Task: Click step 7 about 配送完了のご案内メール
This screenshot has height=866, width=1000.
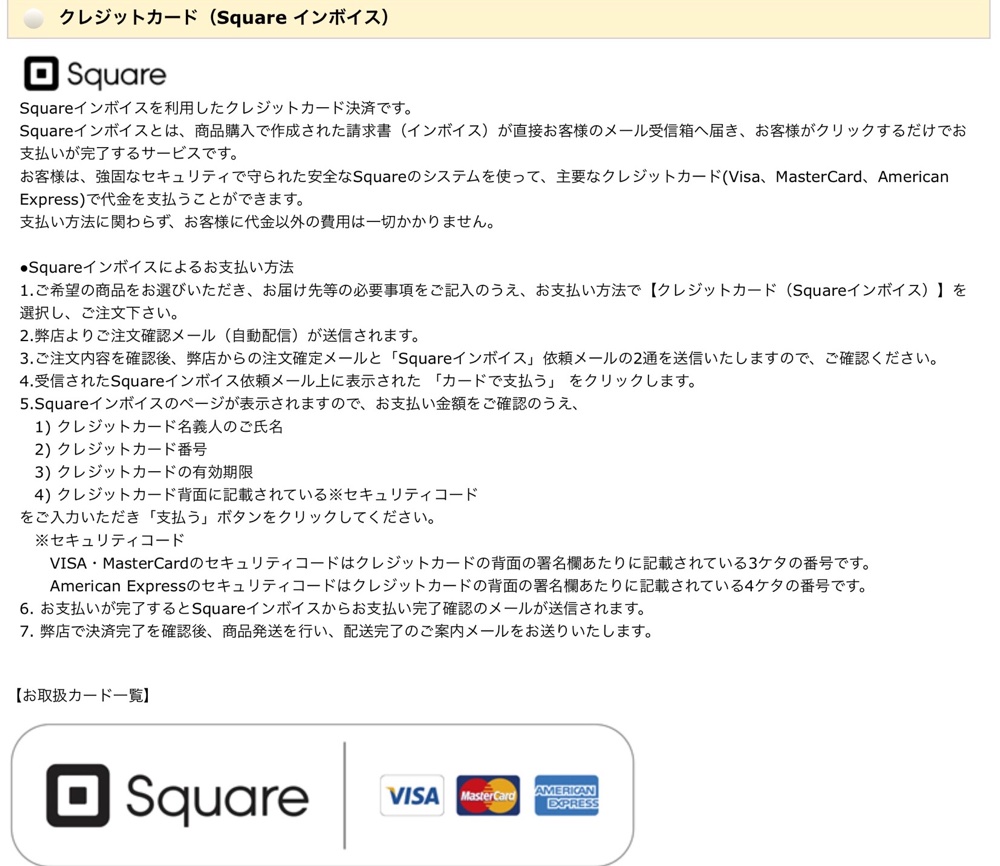Action: click(x=337, y=631)
